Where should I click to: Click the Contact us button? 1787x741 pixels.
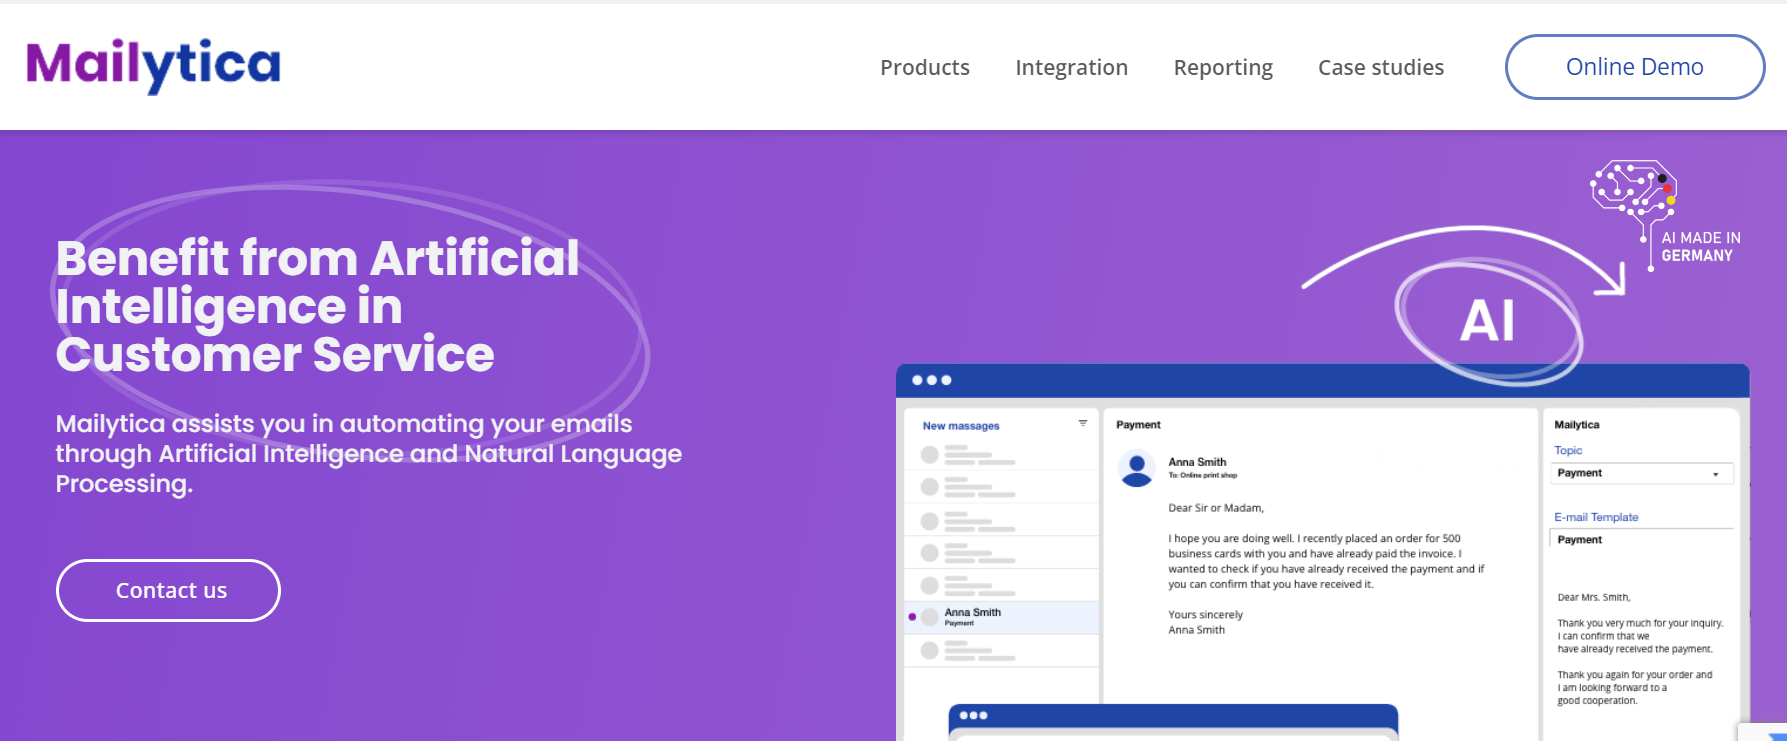click(168, 590)
